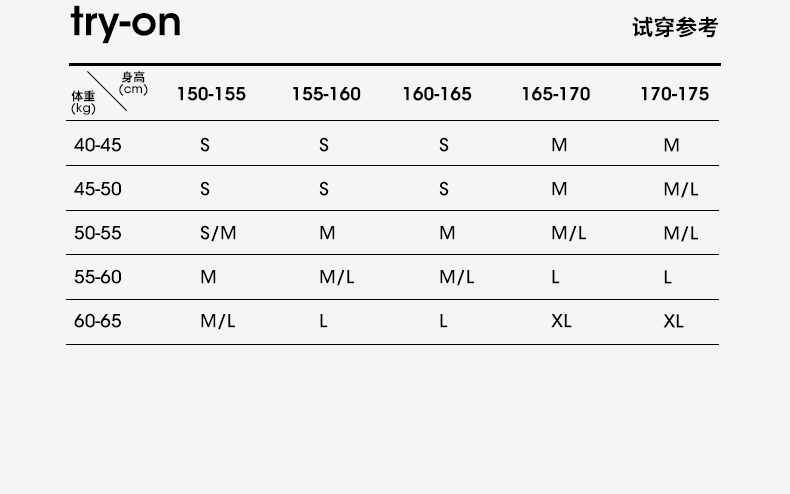Click the S/M size cell
The image size is (790, 494).
(x=218, y=233)
